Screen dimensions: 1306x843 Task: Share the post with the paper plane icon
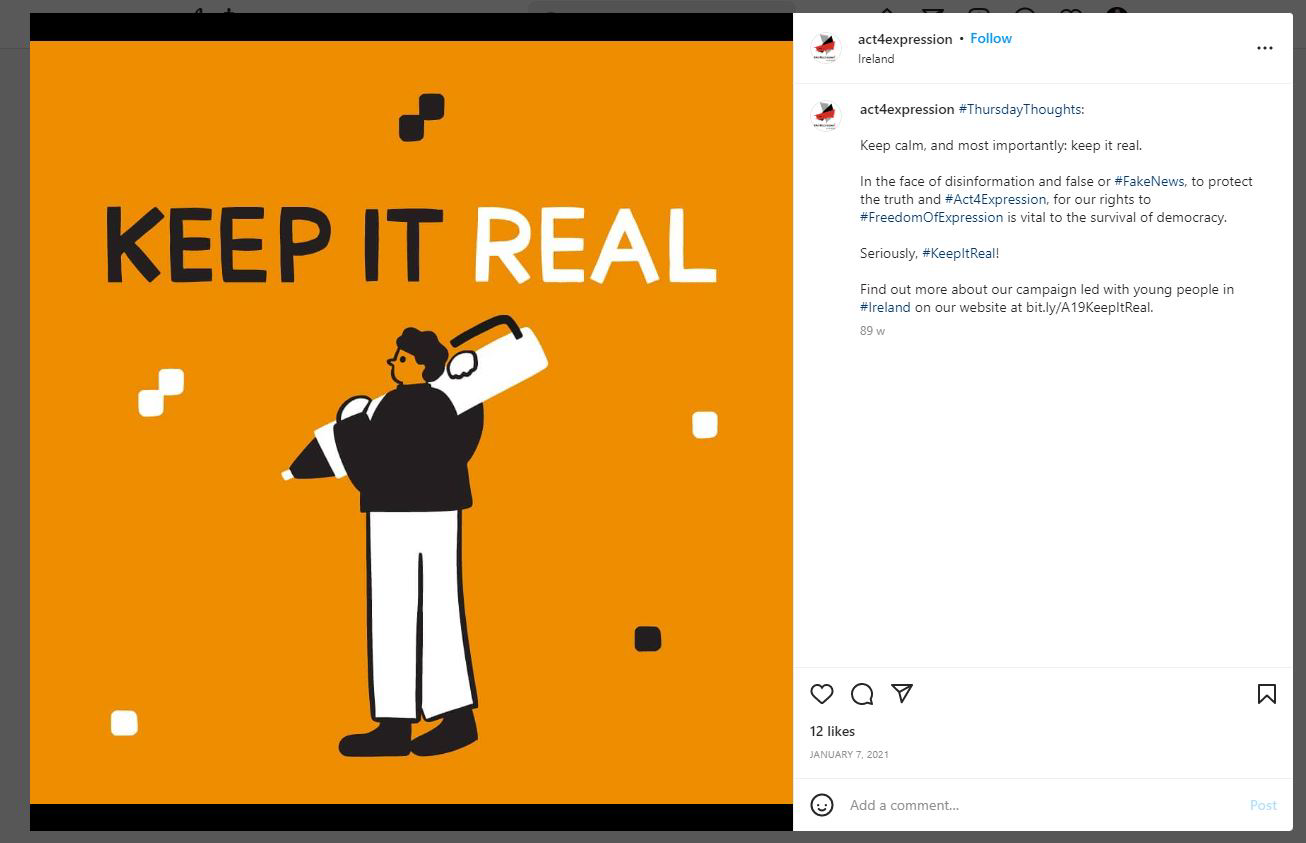pos(902,693)
